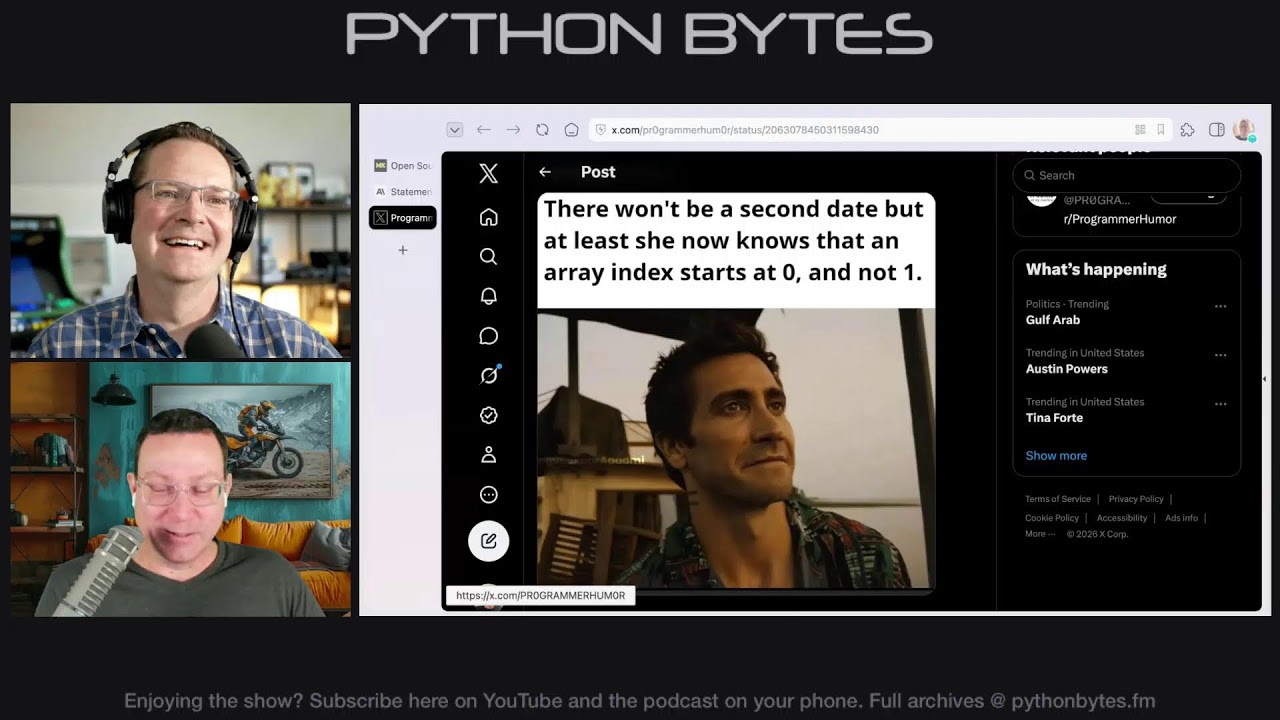Screen dimensions: 1280x720
Task: Click the site security shield icon
Action: 600,130
